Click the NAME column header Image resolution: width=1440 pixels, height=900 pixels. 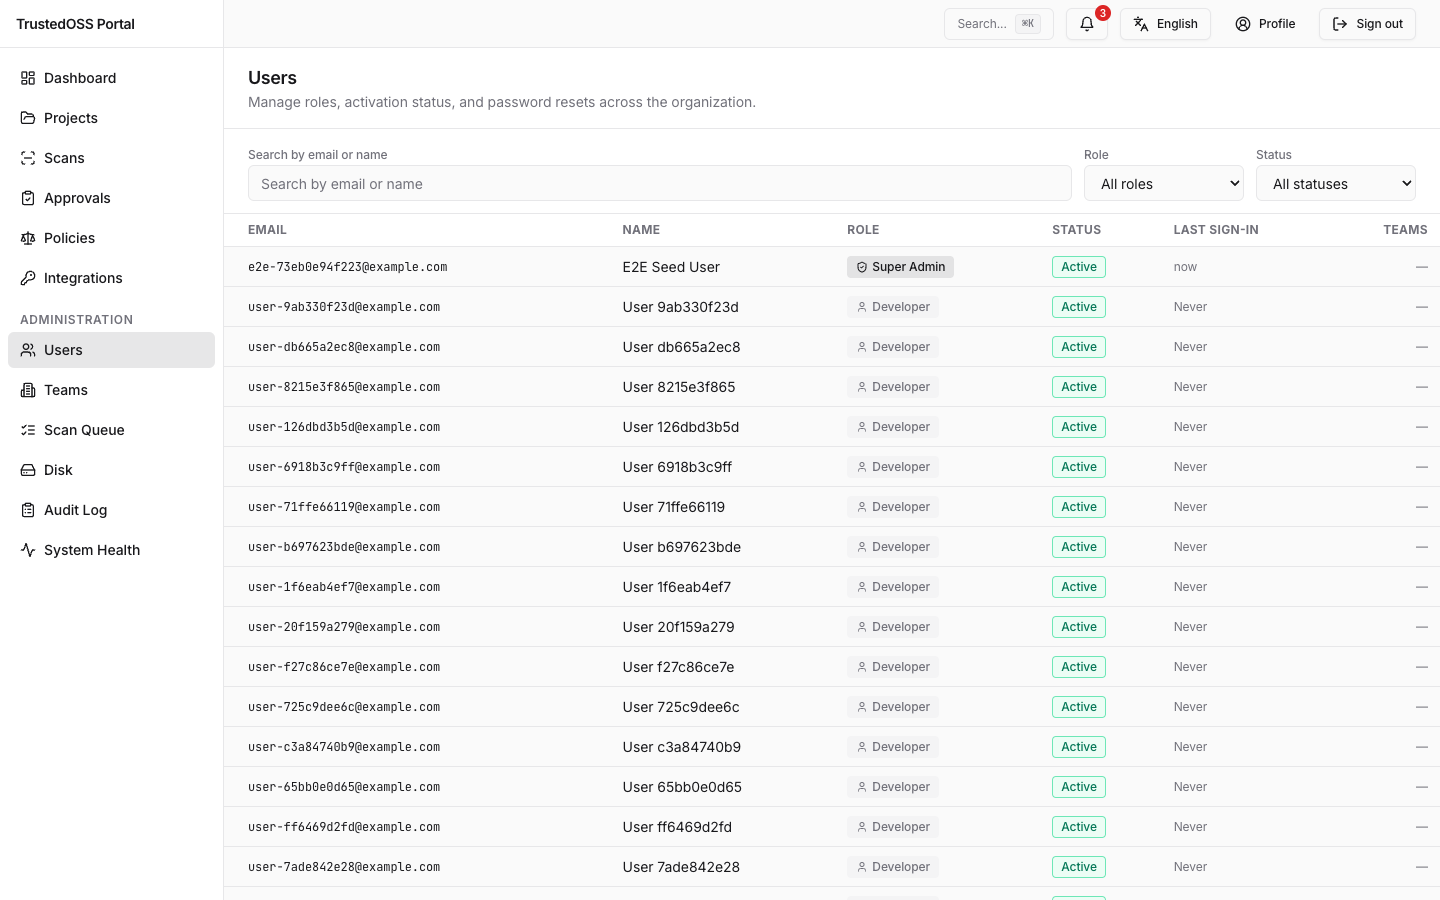(641, 230)
